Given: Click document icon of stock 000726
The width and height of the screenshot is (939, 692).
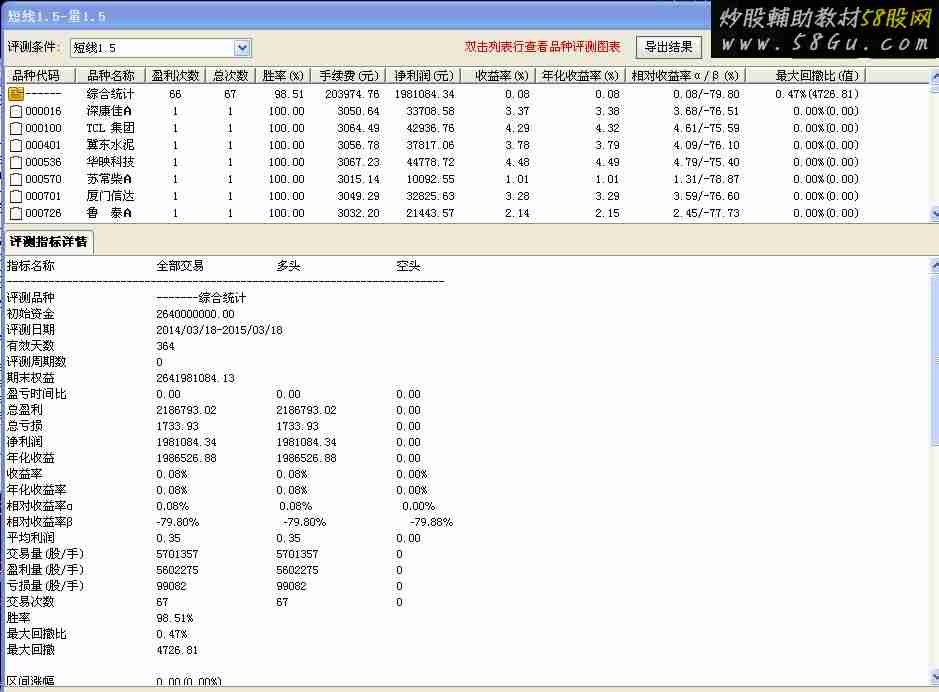Looking at the screenshot, I should click(16, 213).
